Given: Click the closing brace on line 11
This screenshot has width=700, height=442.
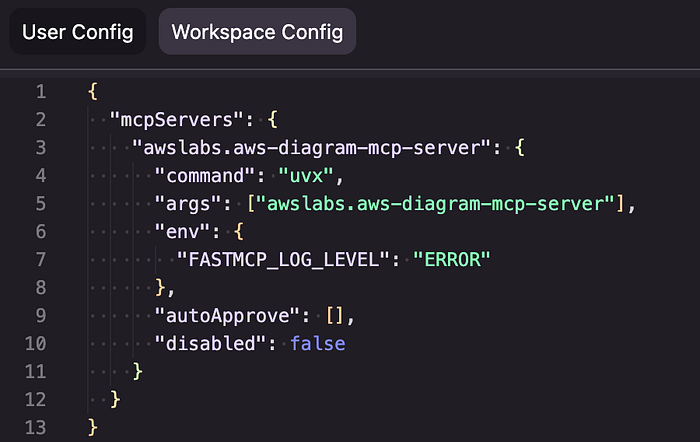Looking at the screenshot, I should pos(138,371).
